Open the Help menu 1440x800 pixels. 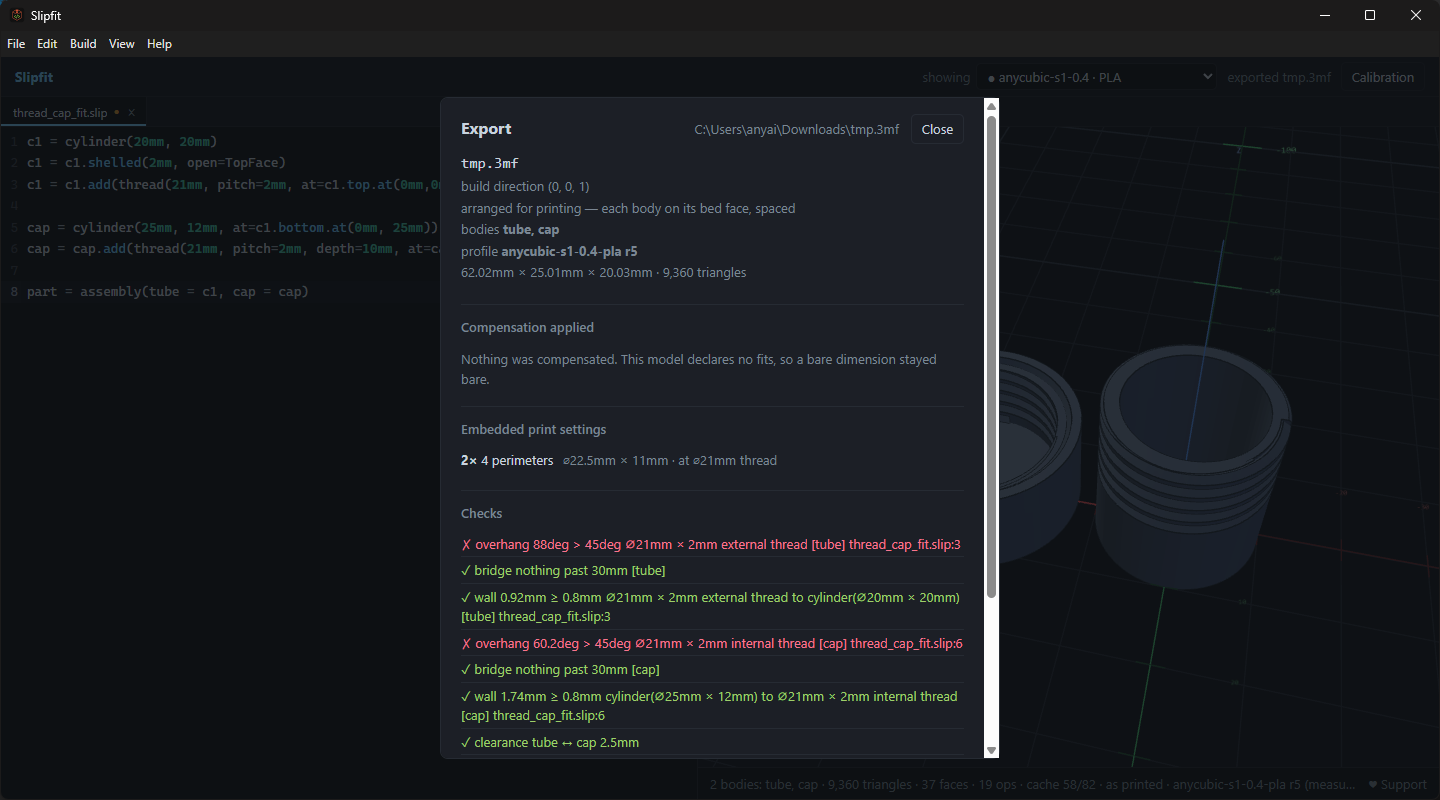[x=159, y=44]
